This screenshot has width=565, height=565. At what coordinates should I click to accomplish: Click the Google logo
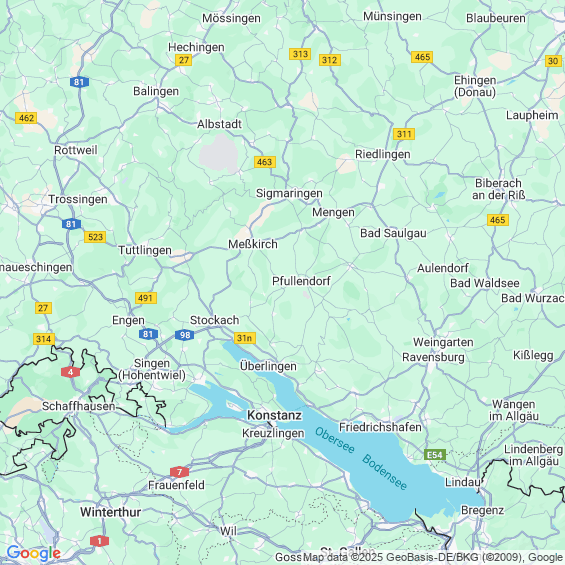coord(34,553)
